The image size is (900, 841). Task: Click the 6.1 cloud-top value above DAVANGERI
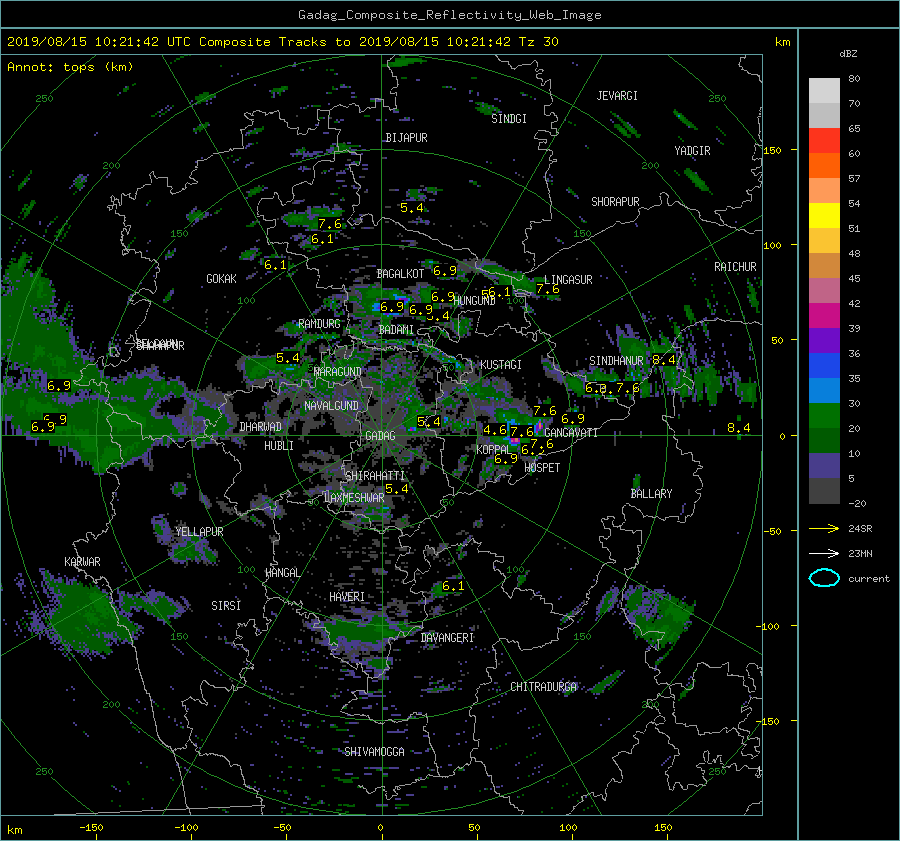(x=453, y=586)
